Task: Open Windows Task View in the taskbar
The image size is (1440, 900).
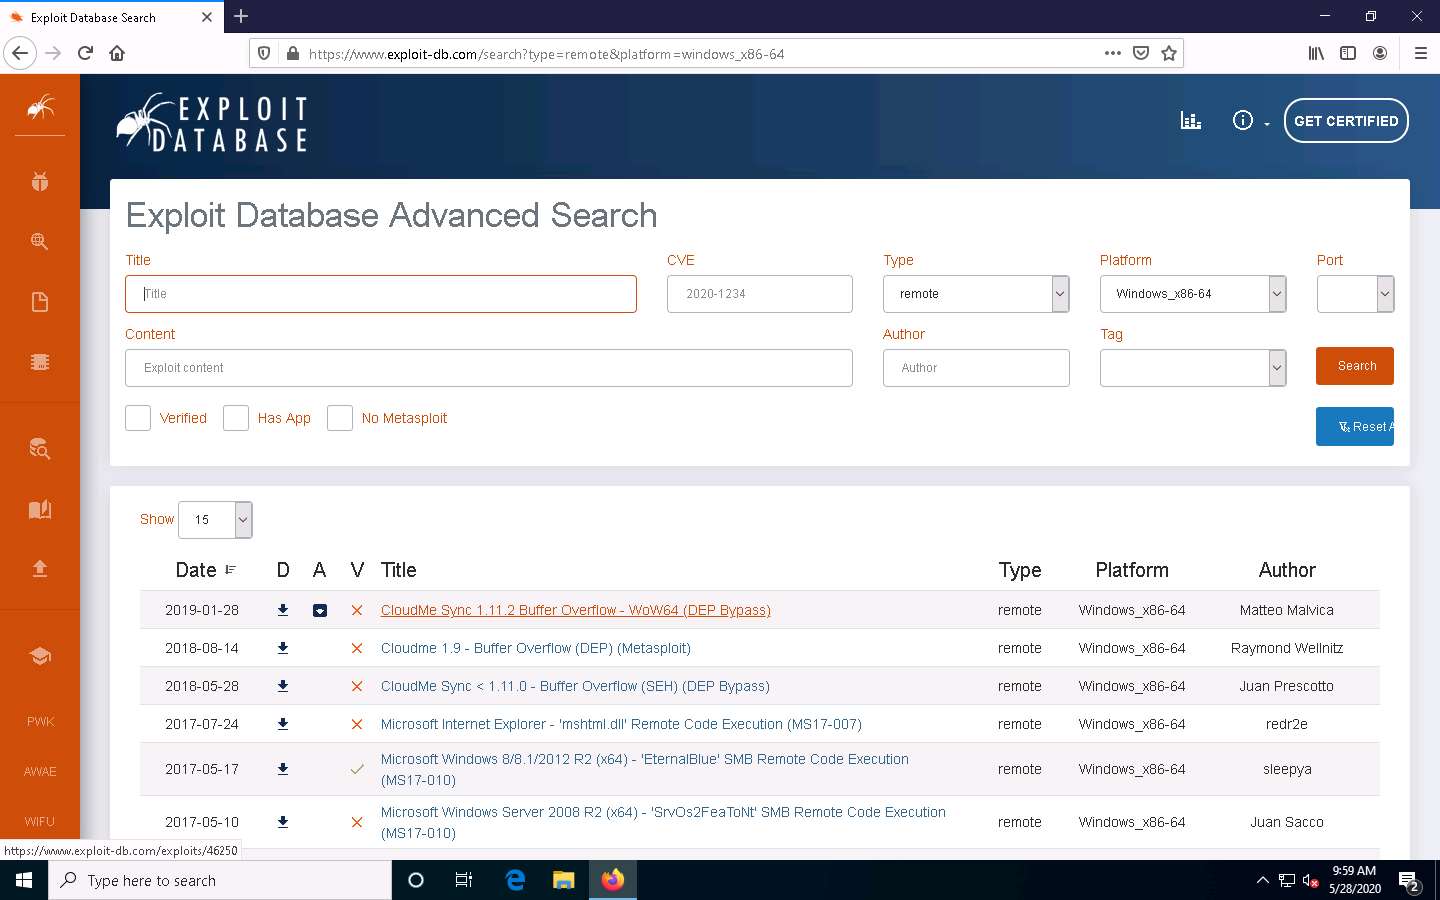Action: [464, 880]
